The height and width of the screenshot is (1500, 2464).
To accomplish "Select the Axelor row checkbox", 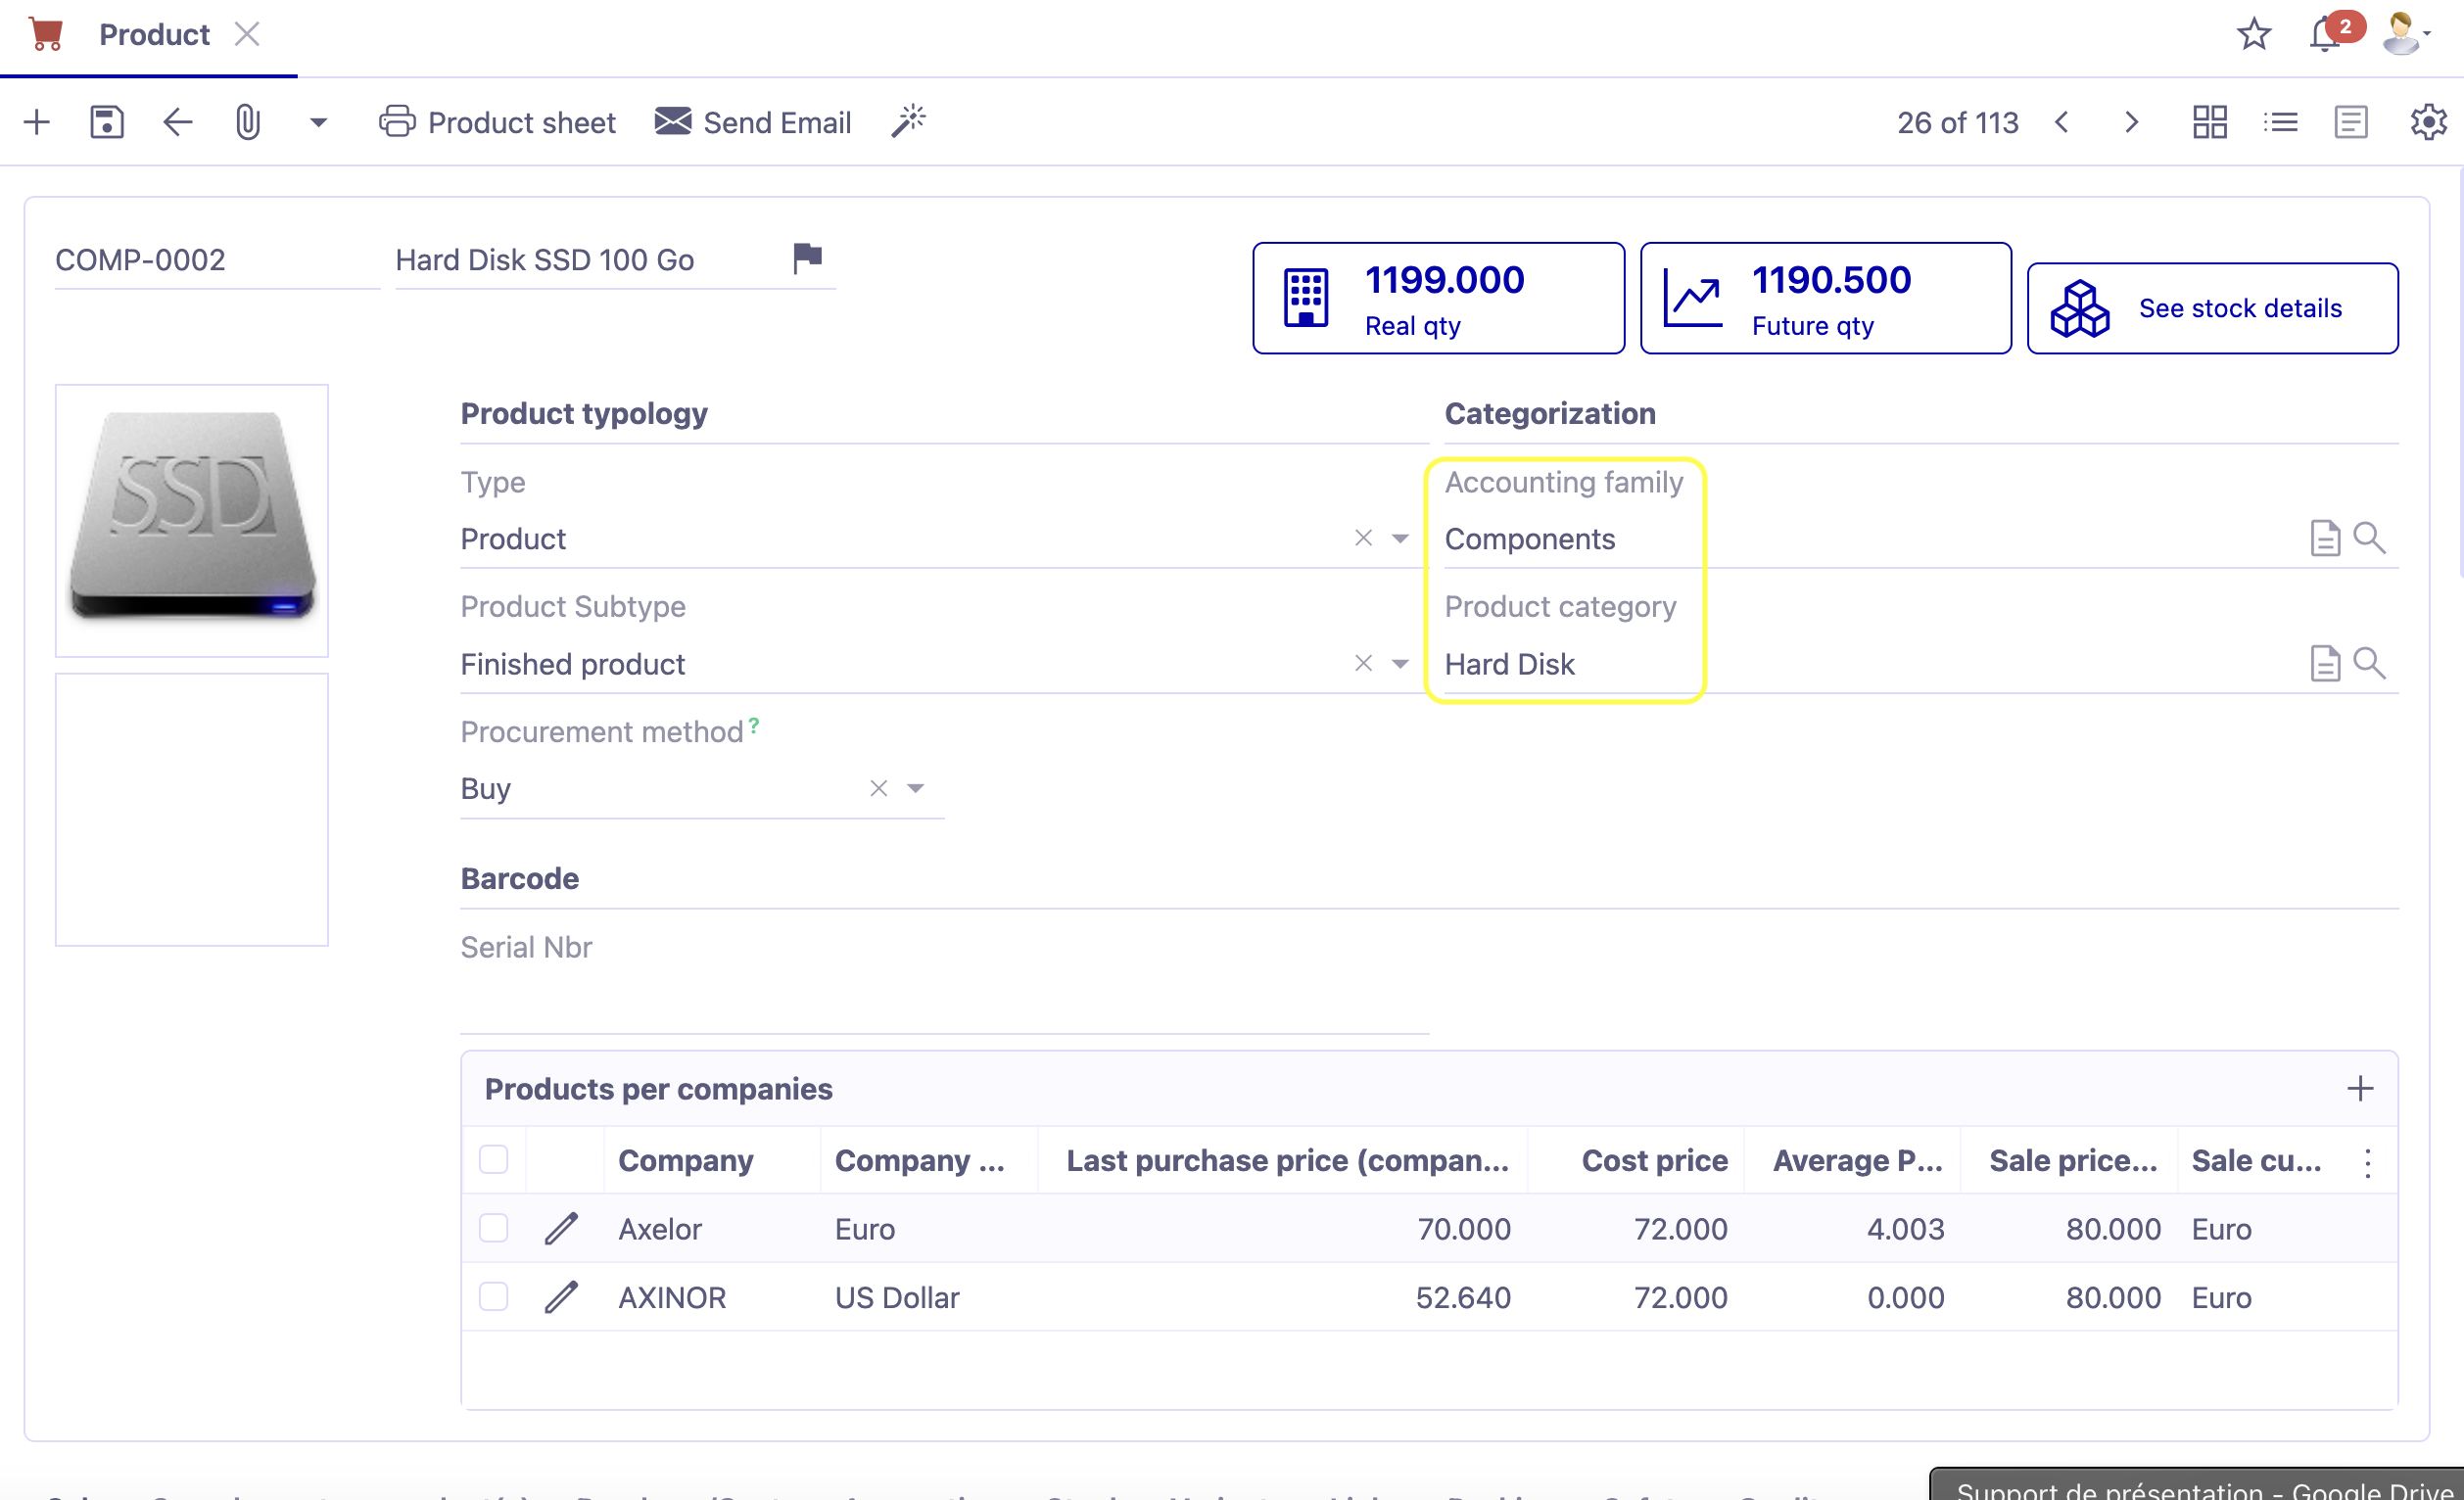I will pyautogui.click(x=493, y=1229).
